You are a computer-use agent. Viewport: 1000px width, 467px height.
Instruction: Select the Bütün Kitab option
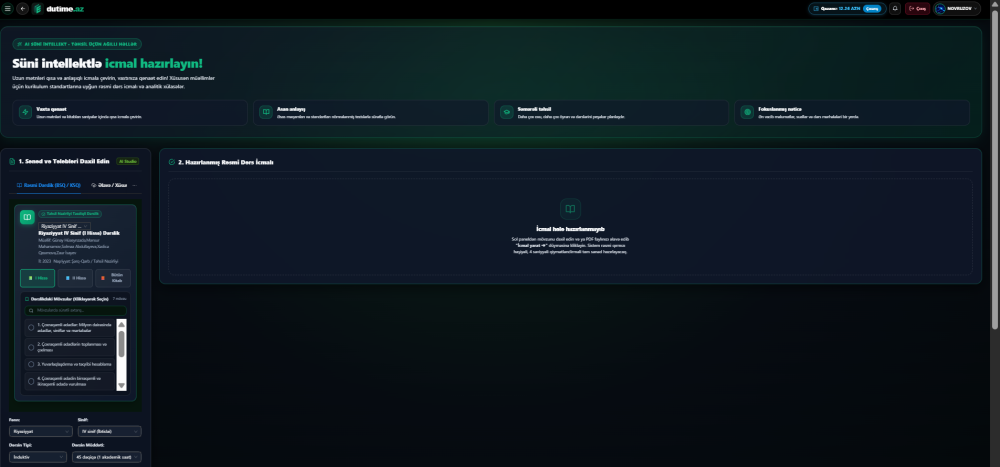[113, 278]
